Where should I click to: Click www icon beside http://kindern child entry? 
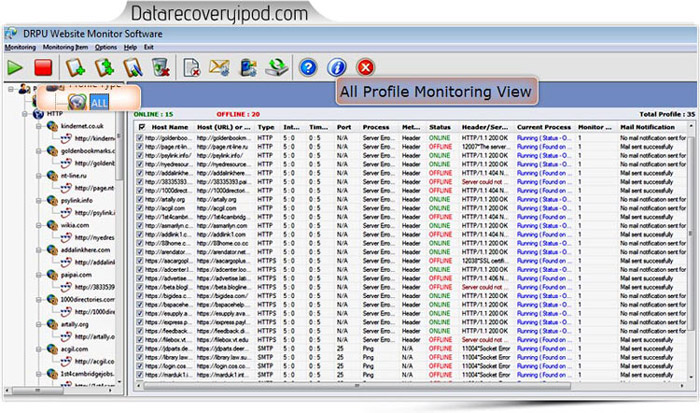66,139
